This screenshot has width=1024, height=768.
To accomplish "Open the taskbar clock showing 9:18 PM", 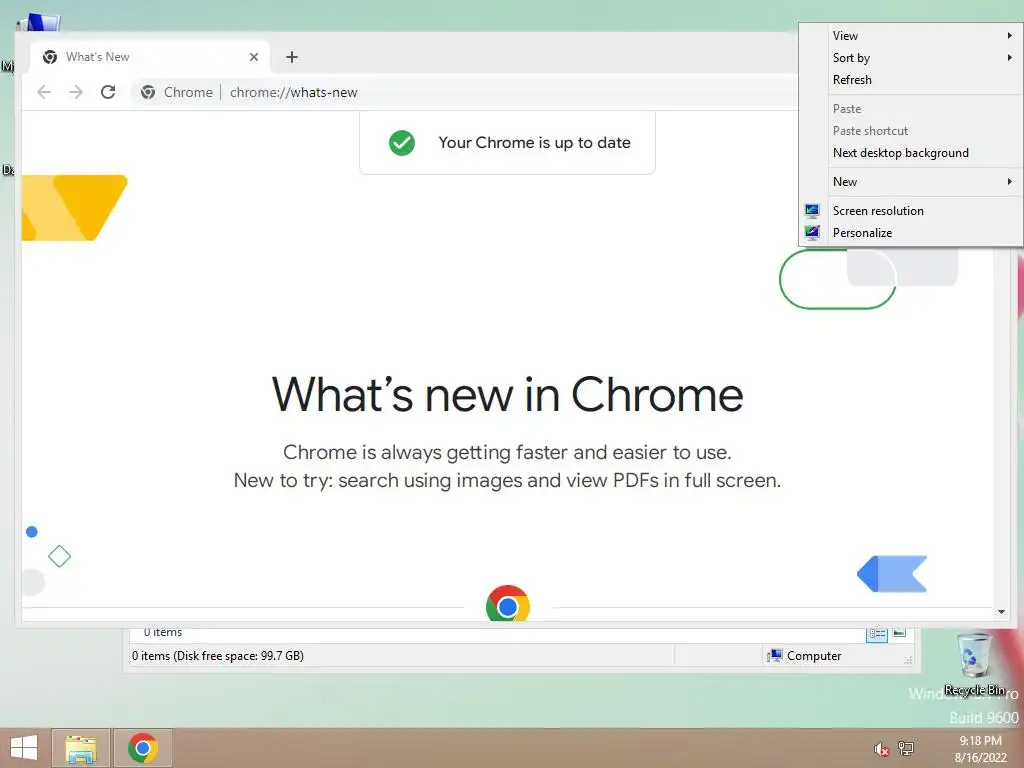I will pyautogui.click(x=980, y=749).
